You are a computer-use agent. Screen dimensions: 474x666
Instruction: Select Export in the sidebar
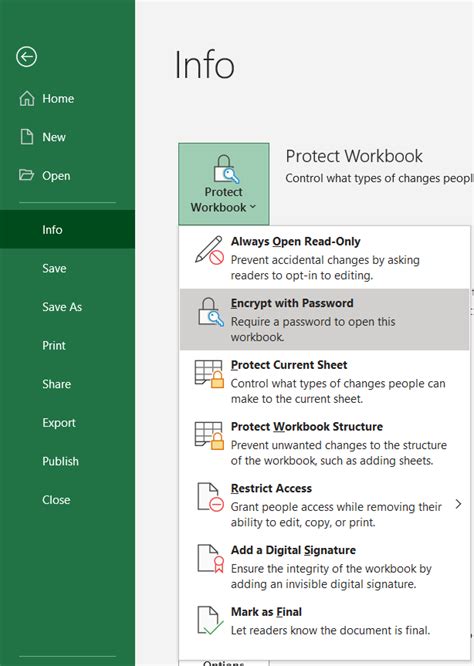[67, 423]
